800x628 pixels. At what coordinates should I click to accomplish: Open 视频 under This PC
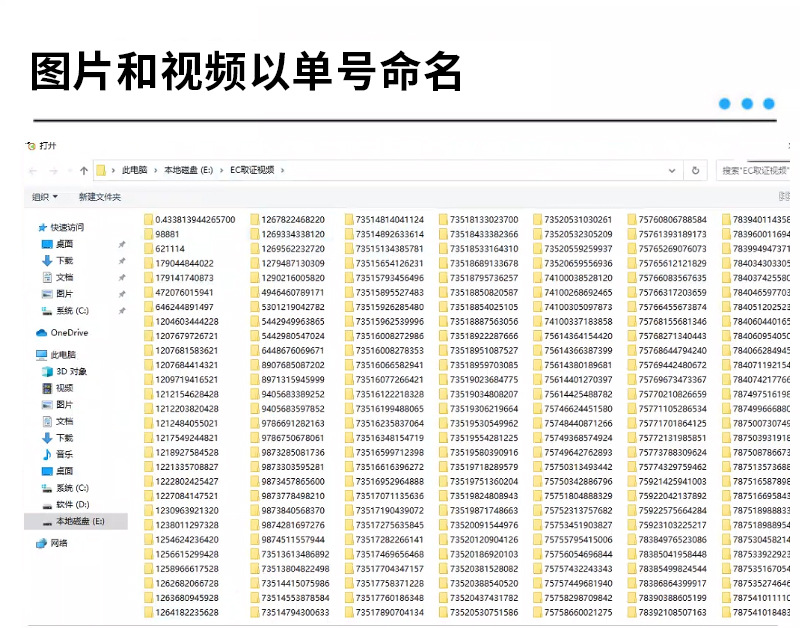(x=64, y=388)
